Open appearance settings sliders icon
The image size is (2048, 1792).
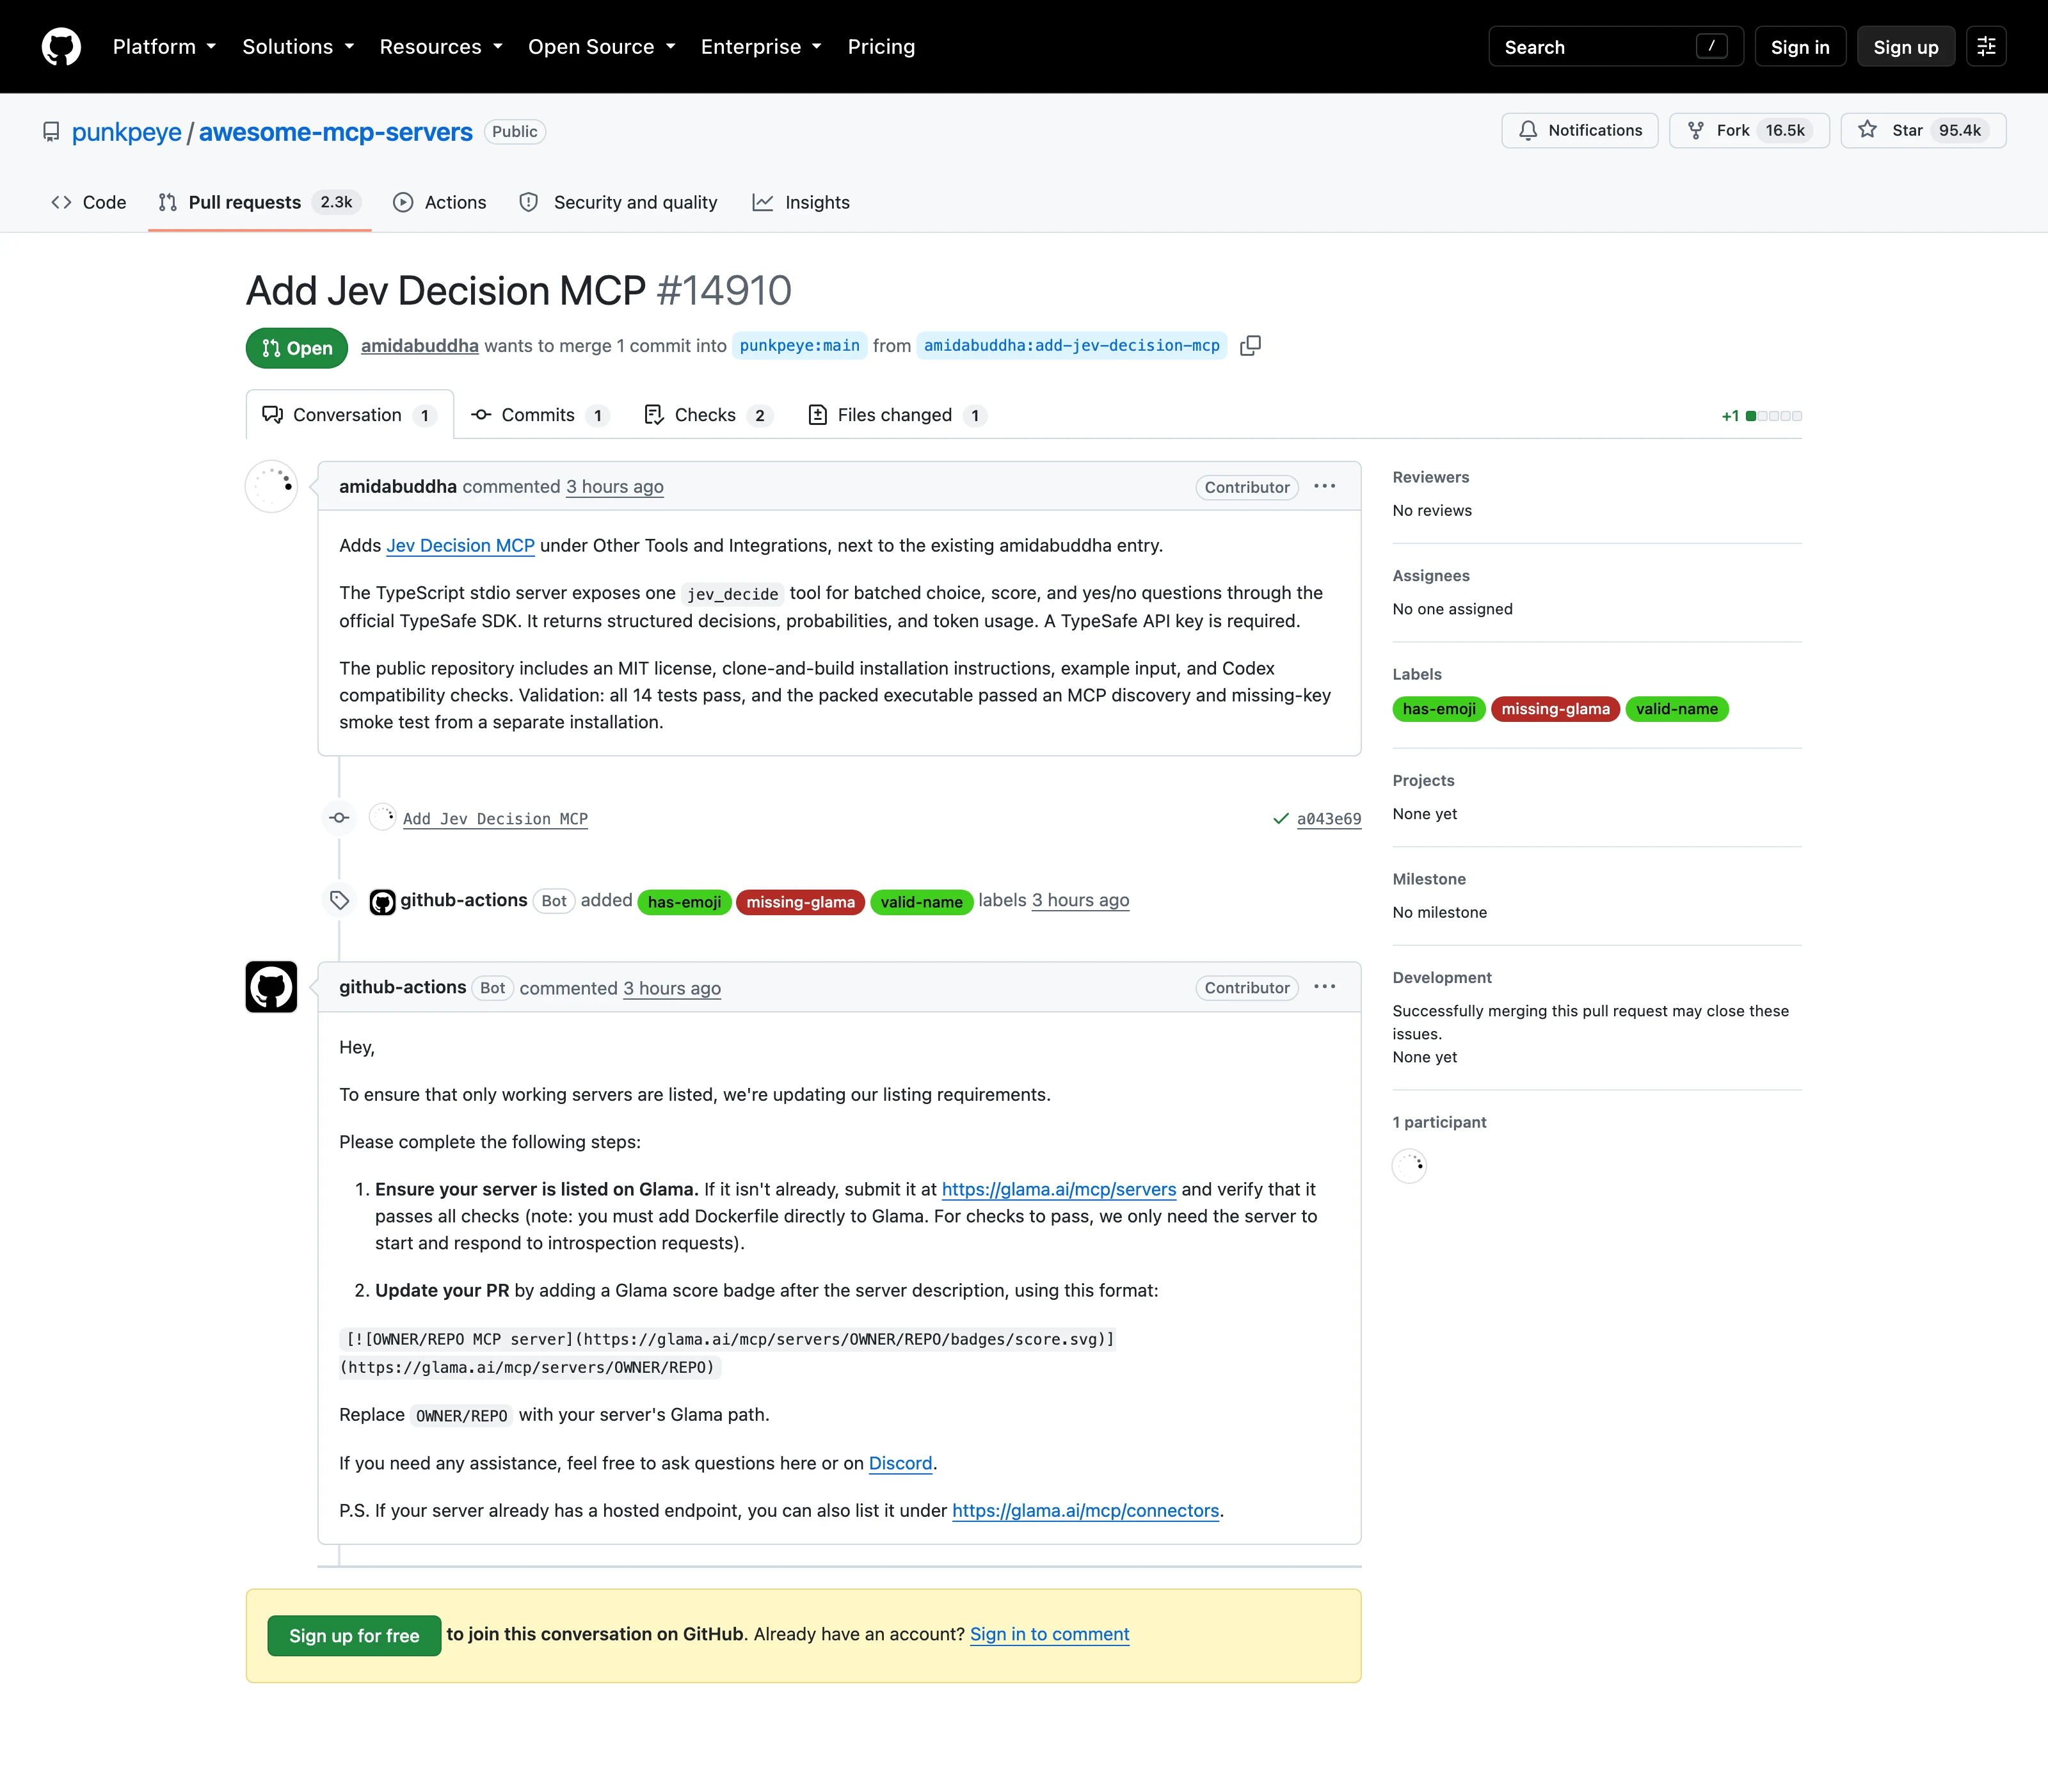(1986, 47)
